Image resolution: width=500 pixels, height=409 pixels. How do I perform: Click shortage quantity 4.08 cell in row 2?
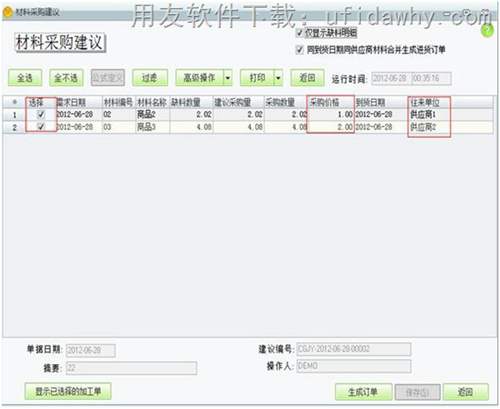[x=191, y=127]
